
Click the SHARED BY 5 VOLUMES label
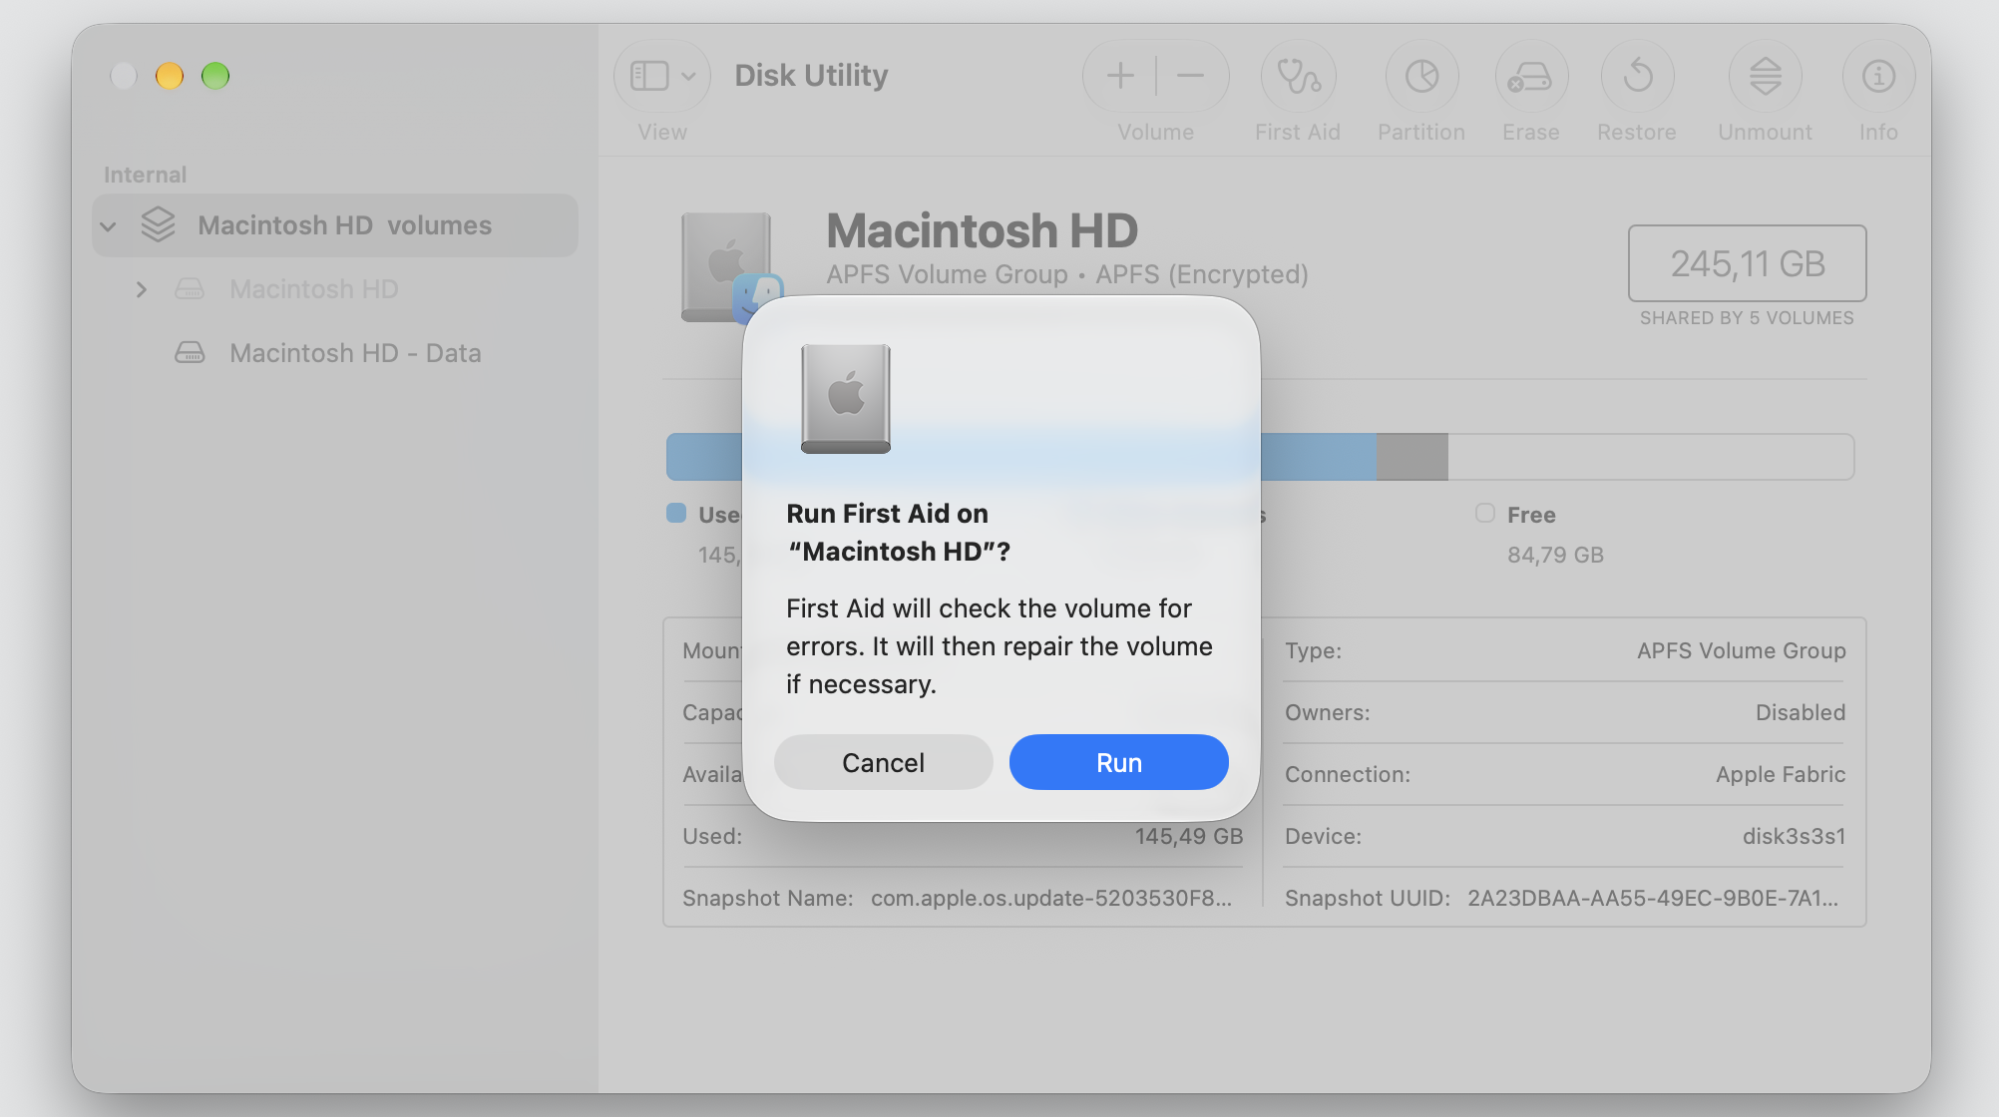click(1746, 318)
